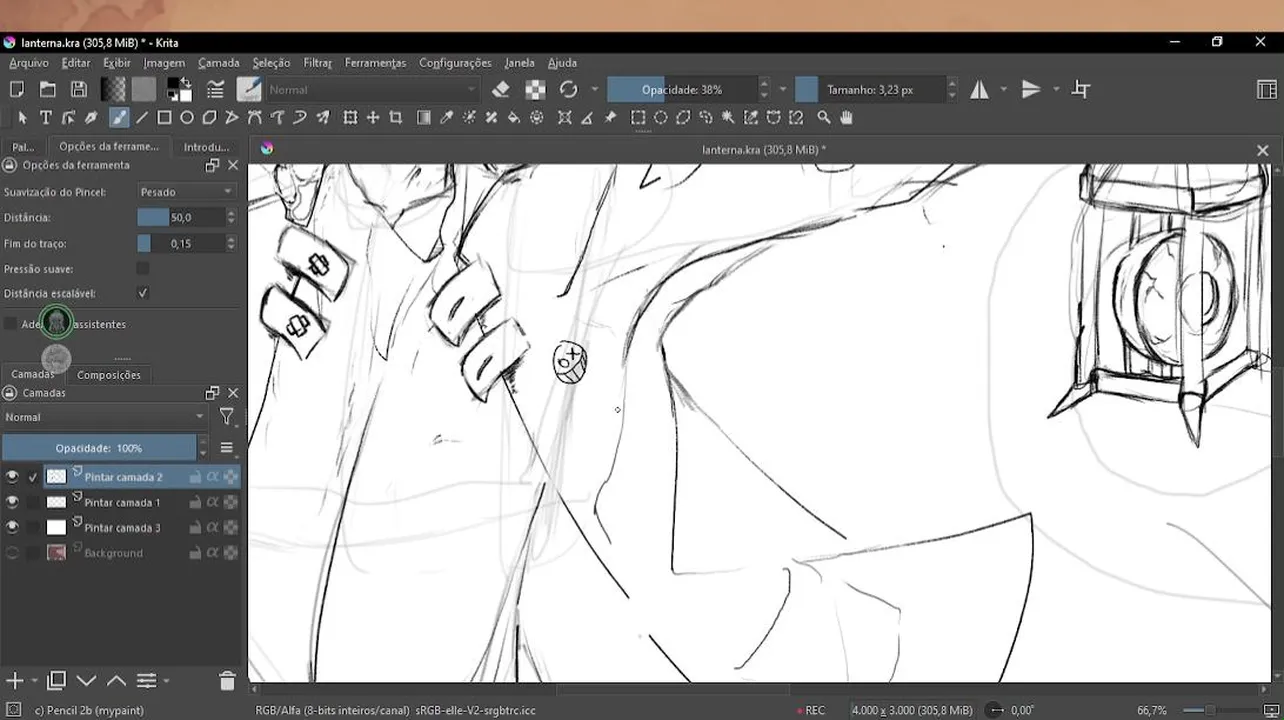Open the brush blending mode dropdown
Screen dimensions: 1284x720
click(x=373, y=89)
